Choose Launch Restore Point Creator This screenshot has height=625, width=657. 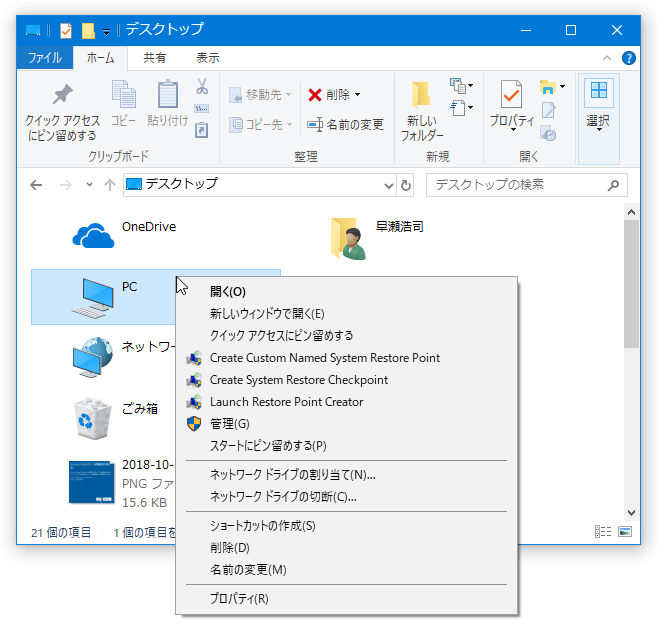346,402
